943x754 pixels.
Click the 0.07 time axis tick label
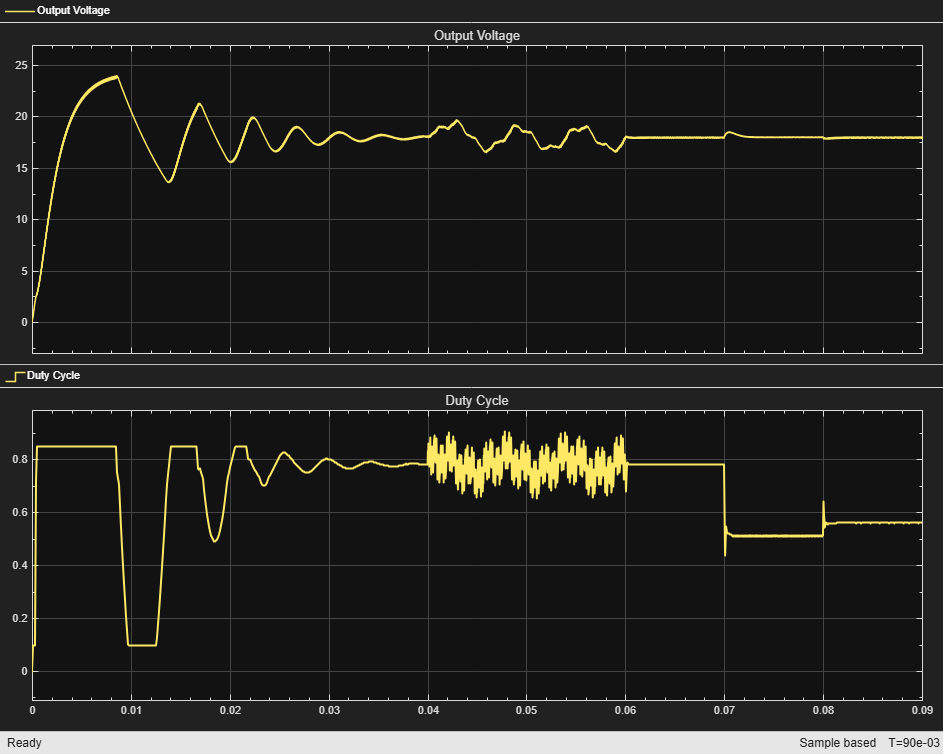[724, 710]
